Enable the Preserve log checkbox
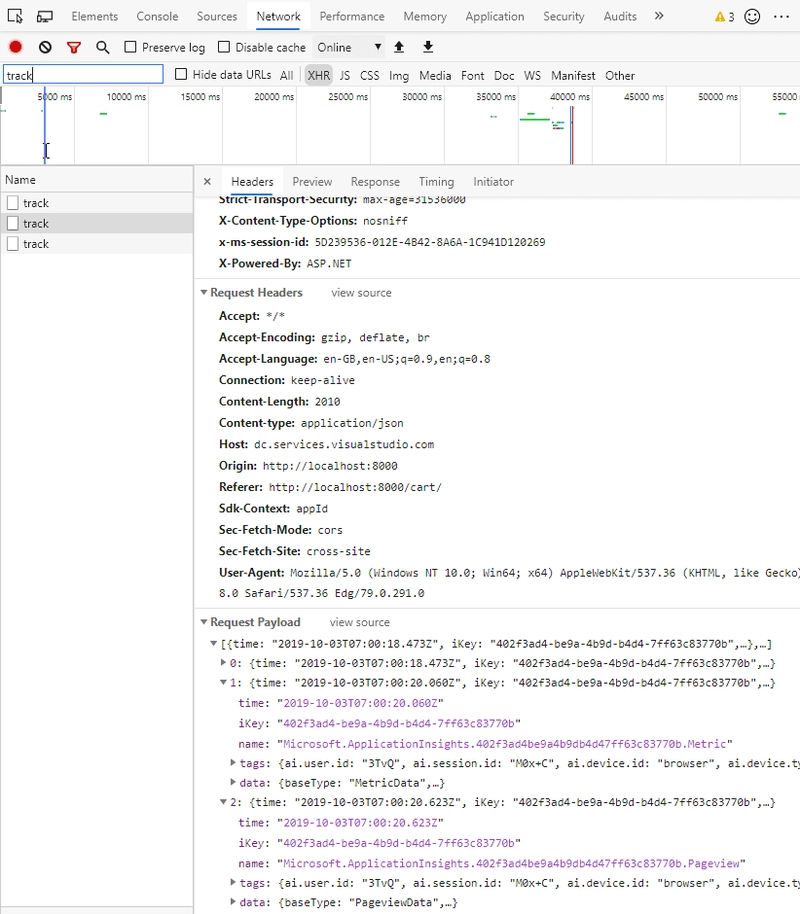The height and width of the screenshot is (914, 800). pyautogui.click(x=131, y=47)
